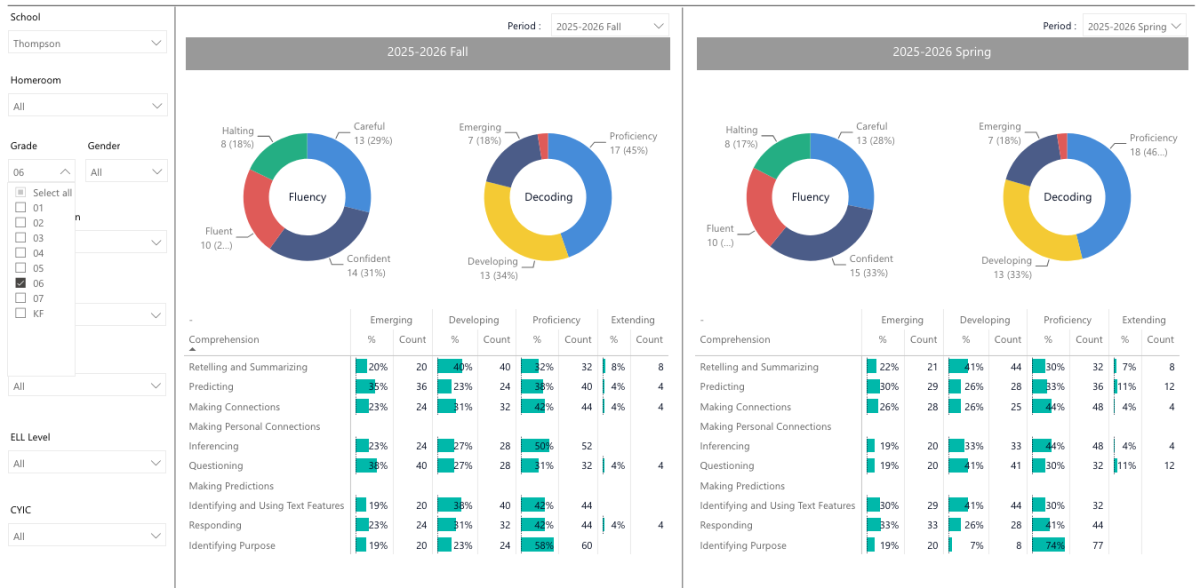Screen dimensions: 1200x588
Task: Open the Gender dropdown
Action: click(127, 172)
